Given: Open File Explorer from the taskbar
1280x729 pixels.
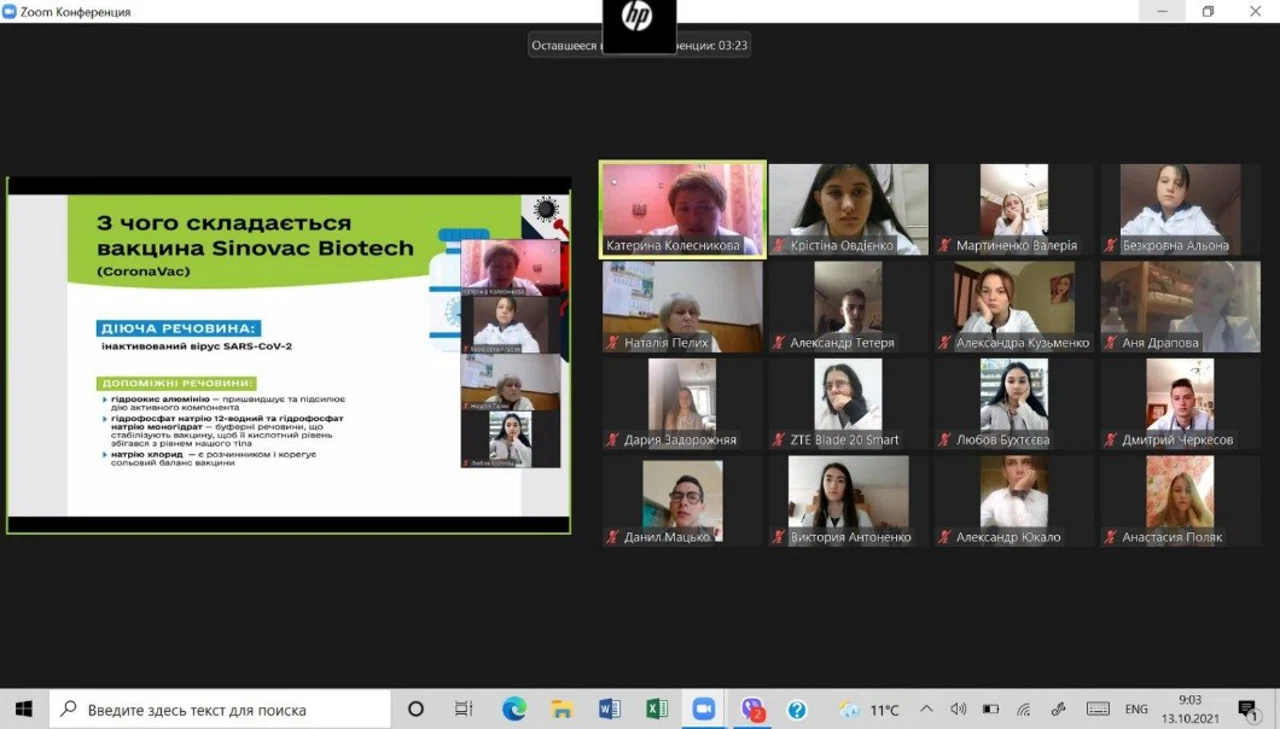Looking at the screenshot, I should tap(562, 709).
